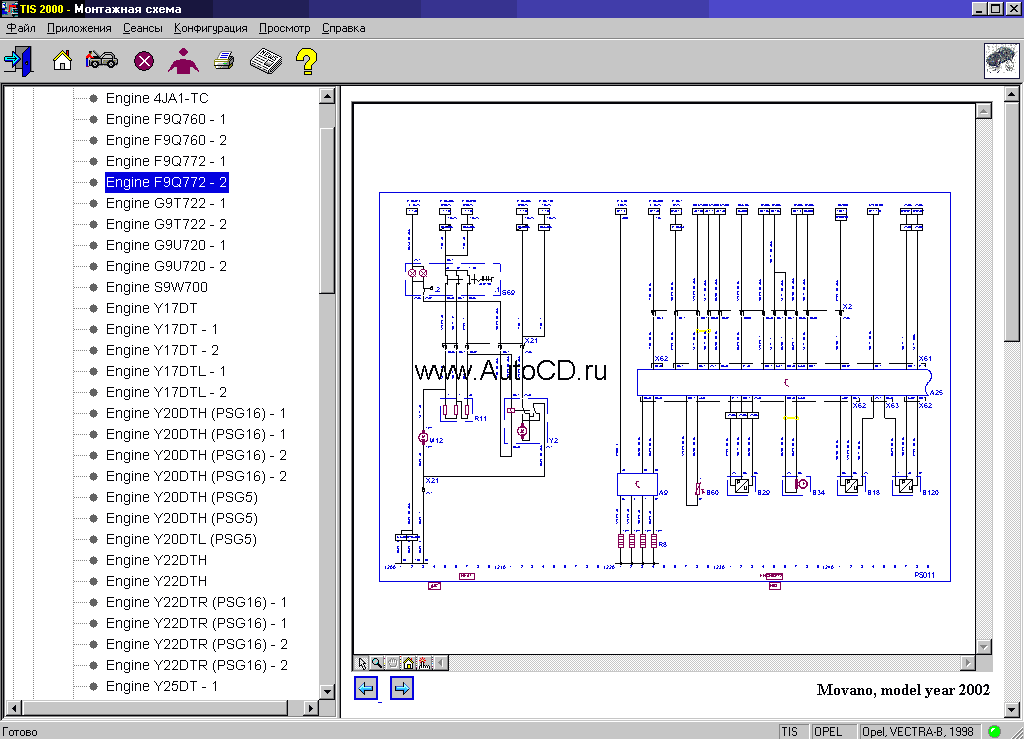The width and height of the screenshot is (1024, 739).
Task: Open the Конфигурация menu
Action: pos(210,28)
